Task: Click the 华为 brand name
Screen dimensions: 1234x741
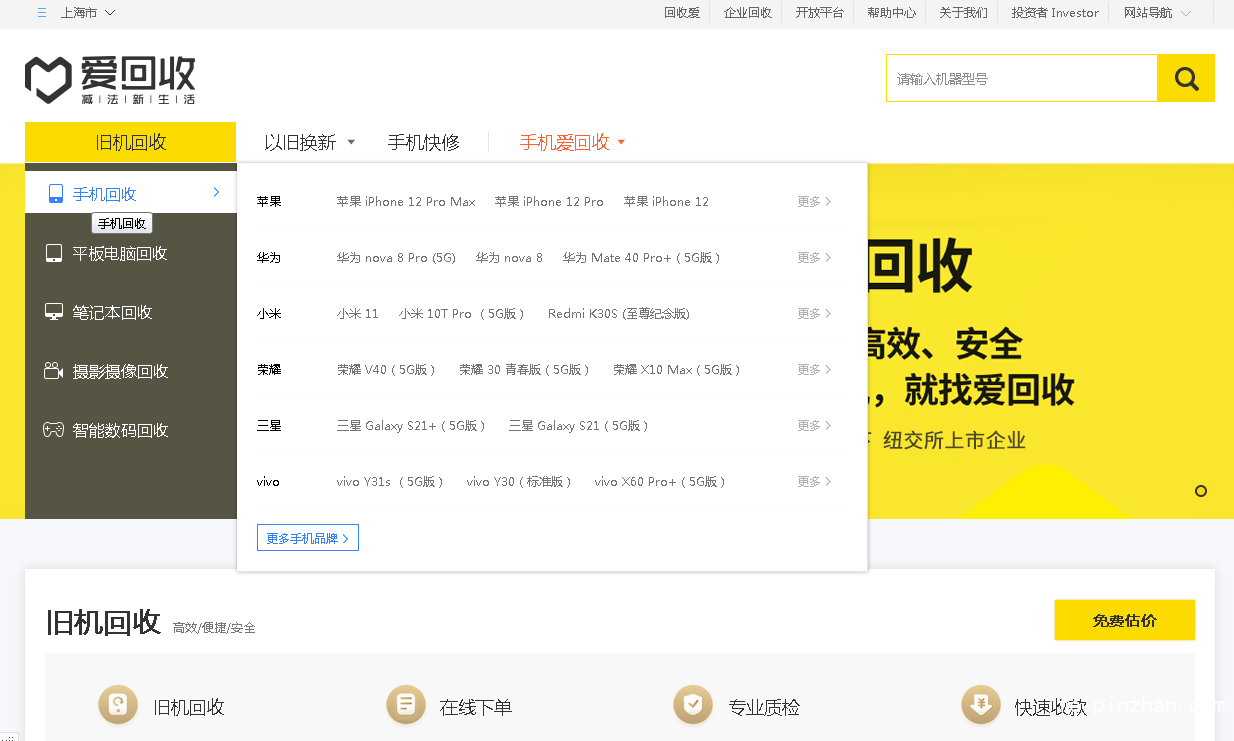Action: [x=269, y=258]
